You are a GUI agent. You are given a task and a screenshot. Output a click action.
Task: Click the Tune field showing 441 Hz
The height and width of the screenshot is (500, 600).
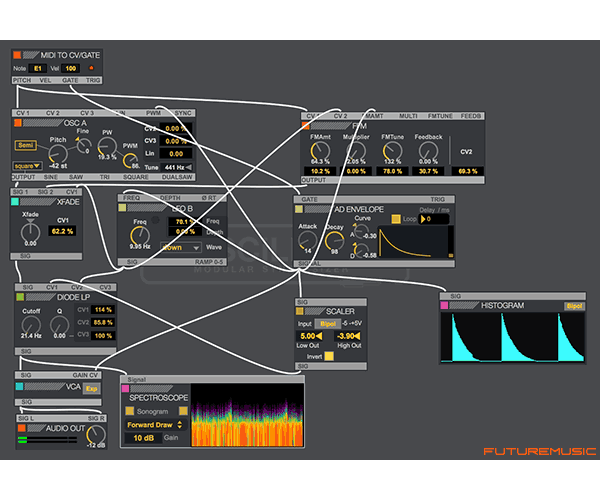(177, 167)
